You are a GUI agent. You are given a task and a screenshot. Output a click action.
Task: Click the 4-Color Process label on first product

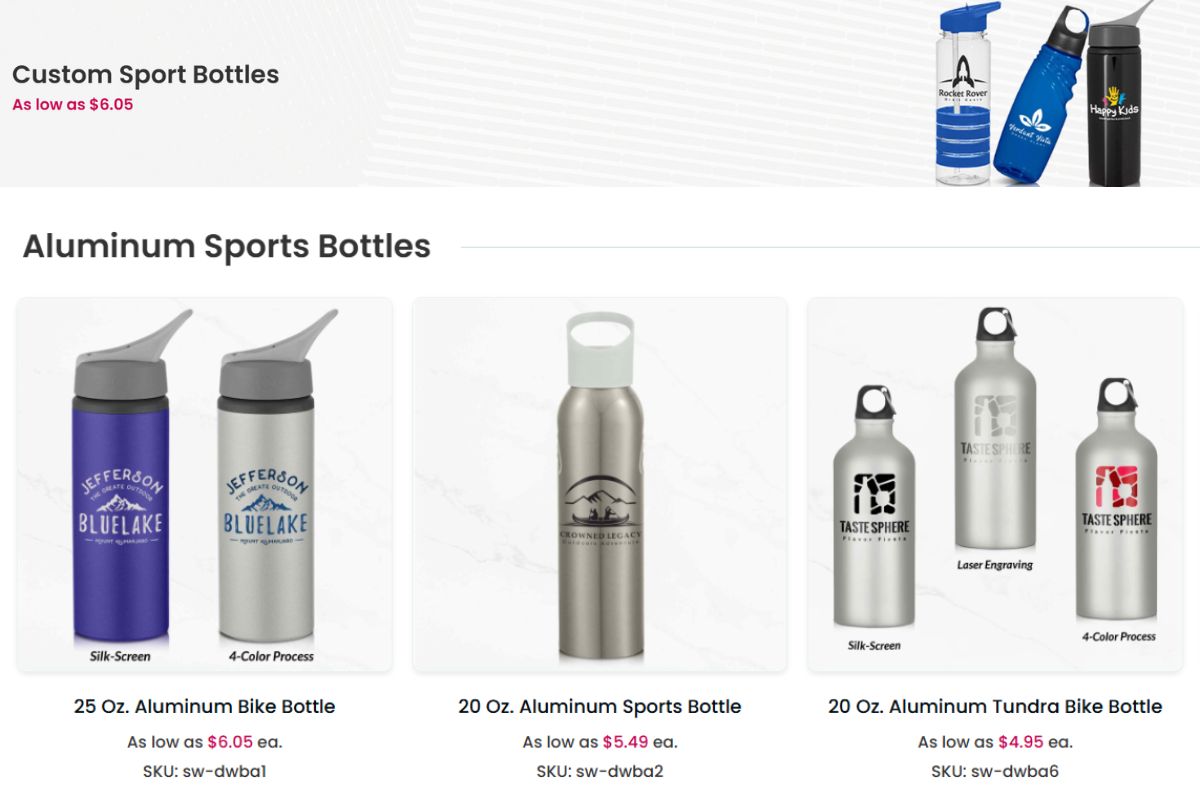click(270, 657)
